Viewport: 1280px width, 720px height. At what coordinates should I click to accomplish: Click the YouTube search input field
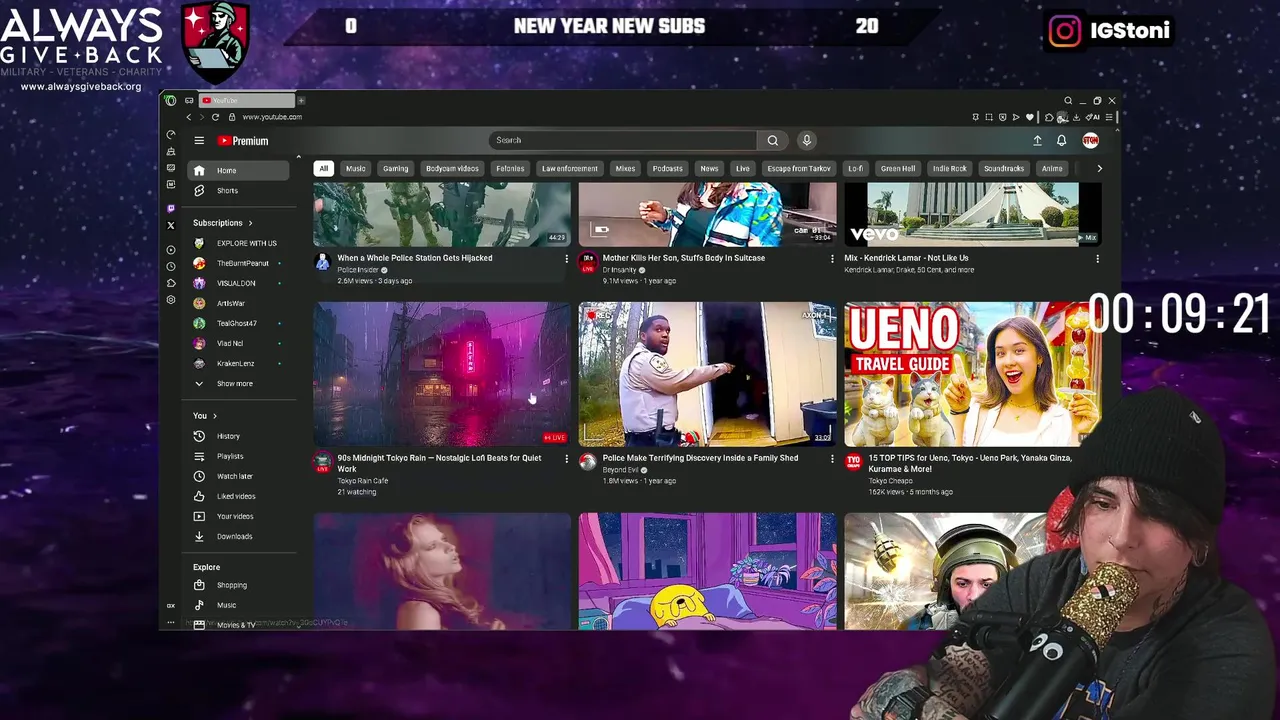click(623, 141)
